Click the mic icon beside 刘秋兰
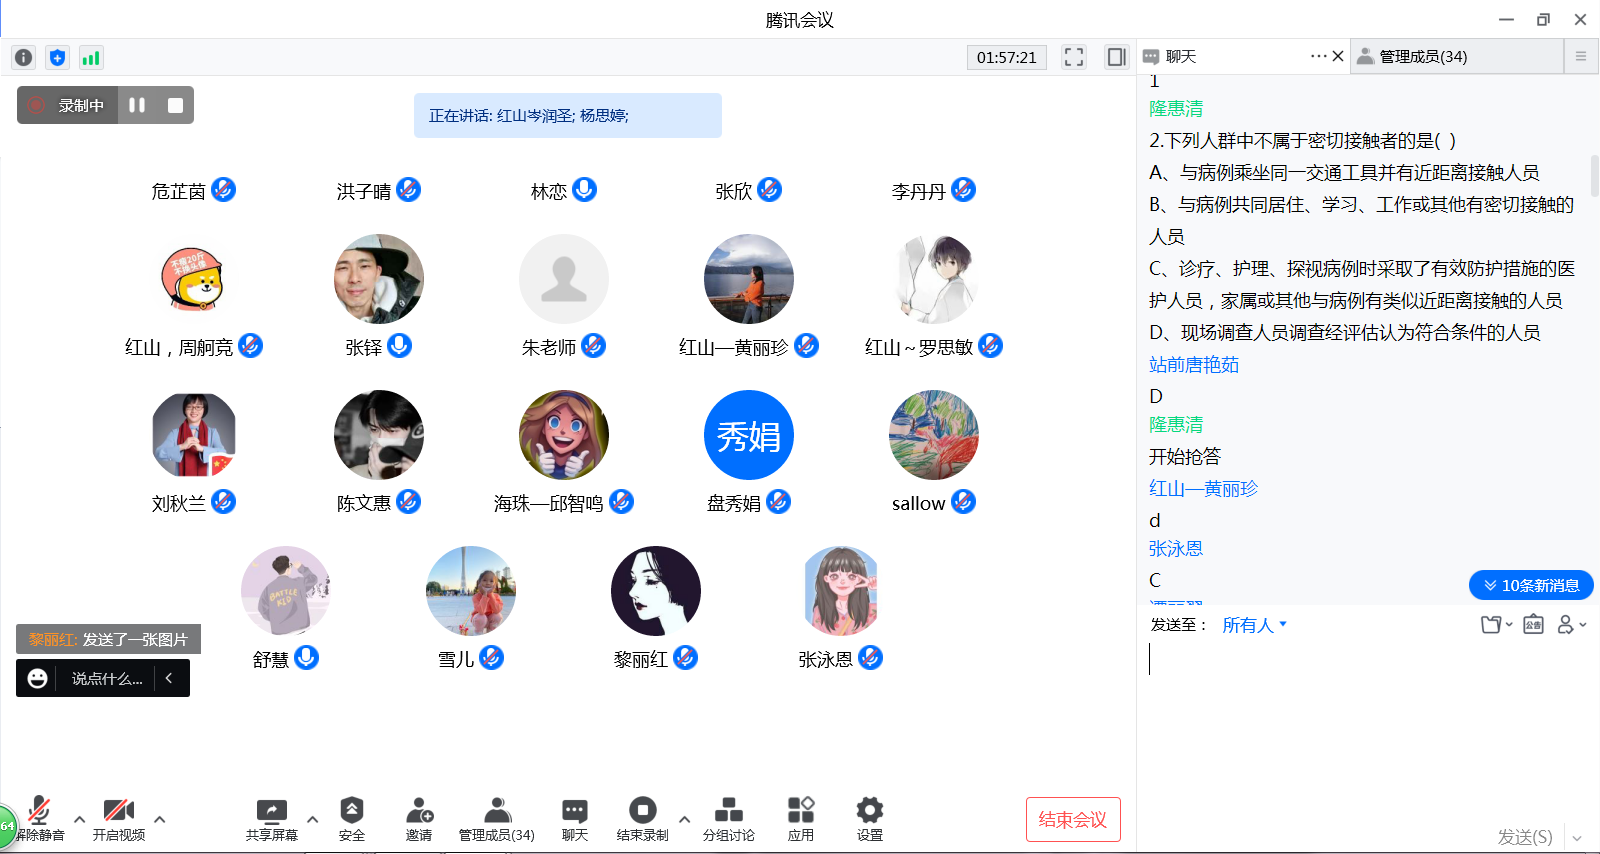This screenshot has width=1600, height=854. [x=224, y=501]
